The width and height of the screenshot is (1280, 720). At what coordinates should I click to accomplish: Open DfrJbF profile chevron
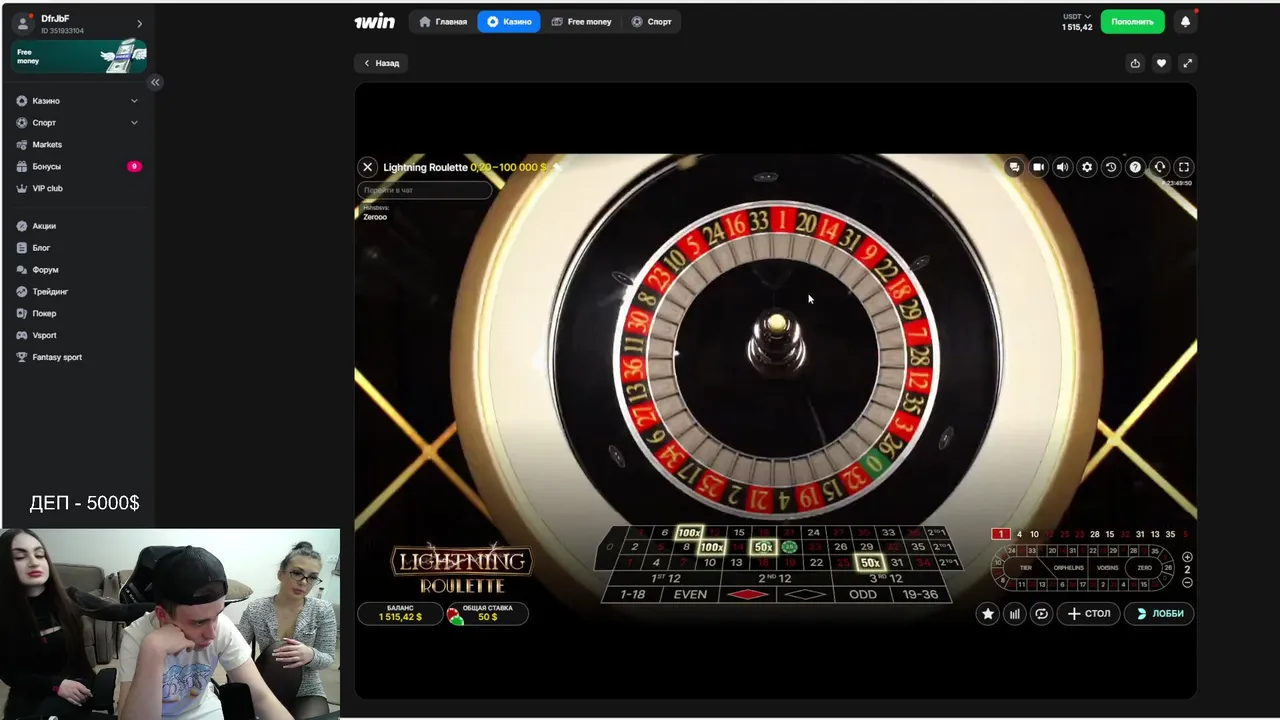(139, 24)
